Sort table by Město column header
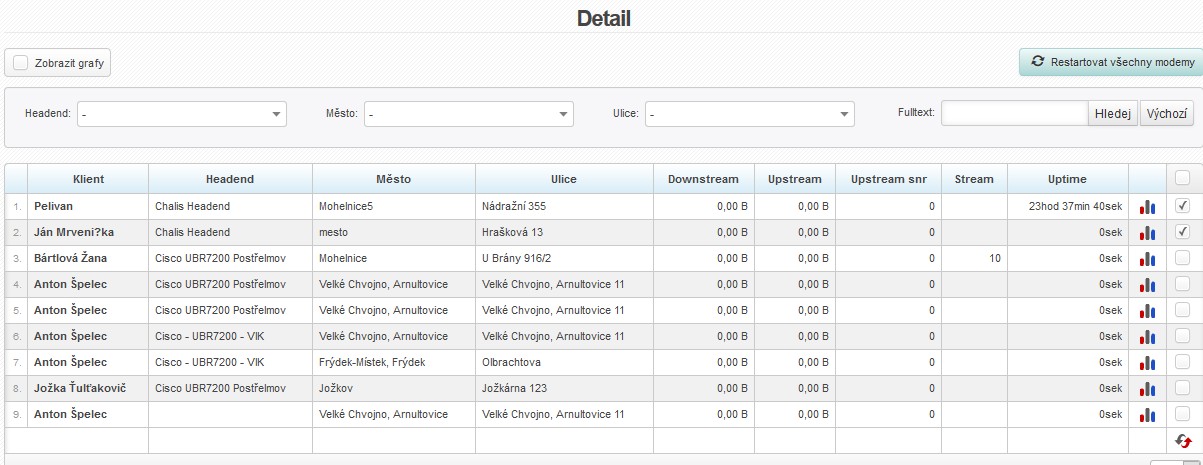This screenshot has width=1203, height=465. click(x=393, y=179)
